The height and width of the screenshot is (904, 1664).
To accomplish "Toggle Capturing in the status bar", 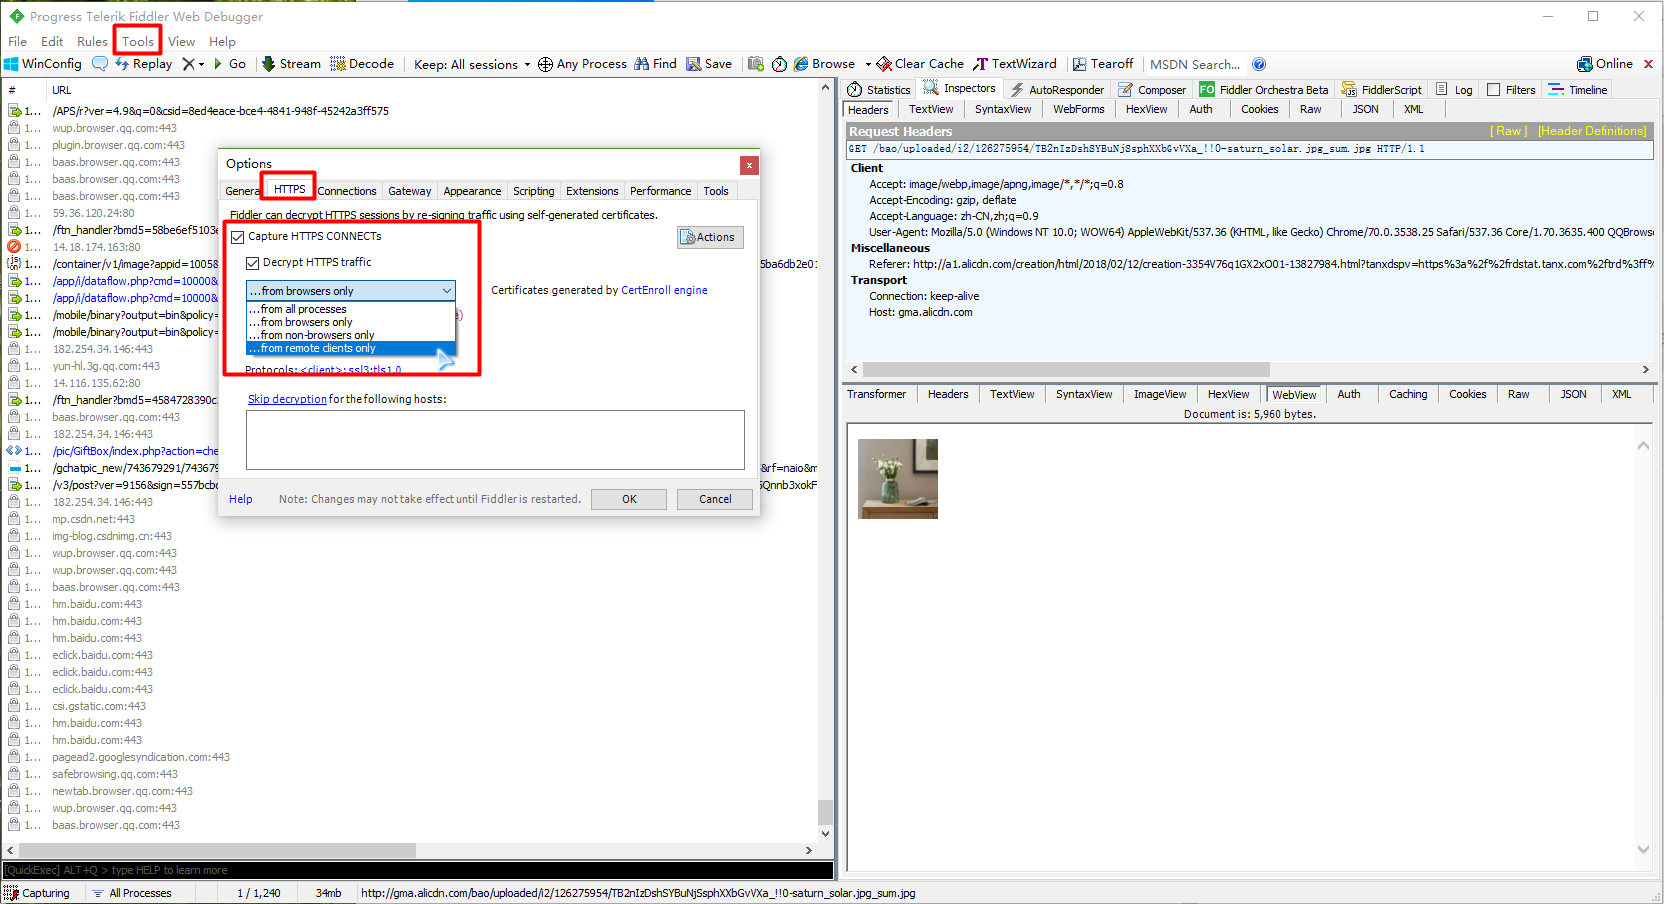I will [37, 893].
